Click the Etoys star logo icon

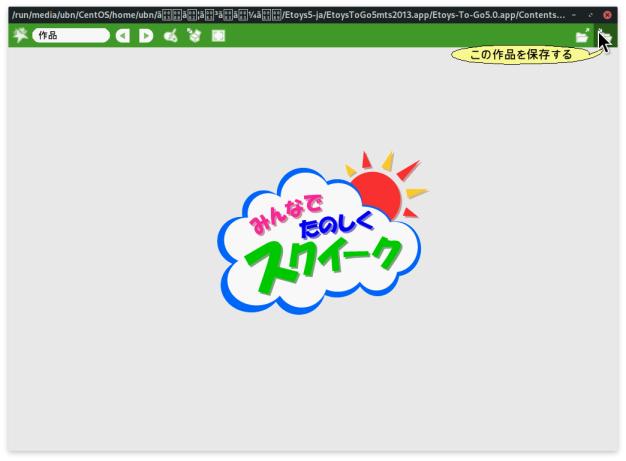coord(20,35)
